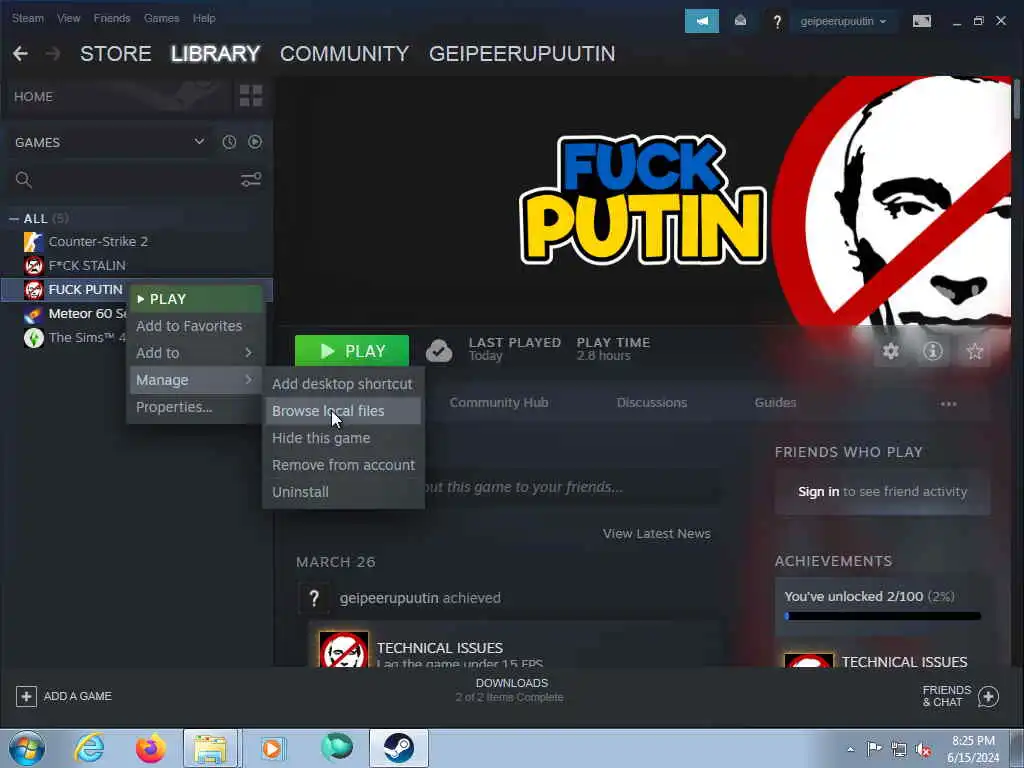Choose Hide this game
This screenshot has width=1024, height=768.
pyautogui.click(x=343, y=438)
